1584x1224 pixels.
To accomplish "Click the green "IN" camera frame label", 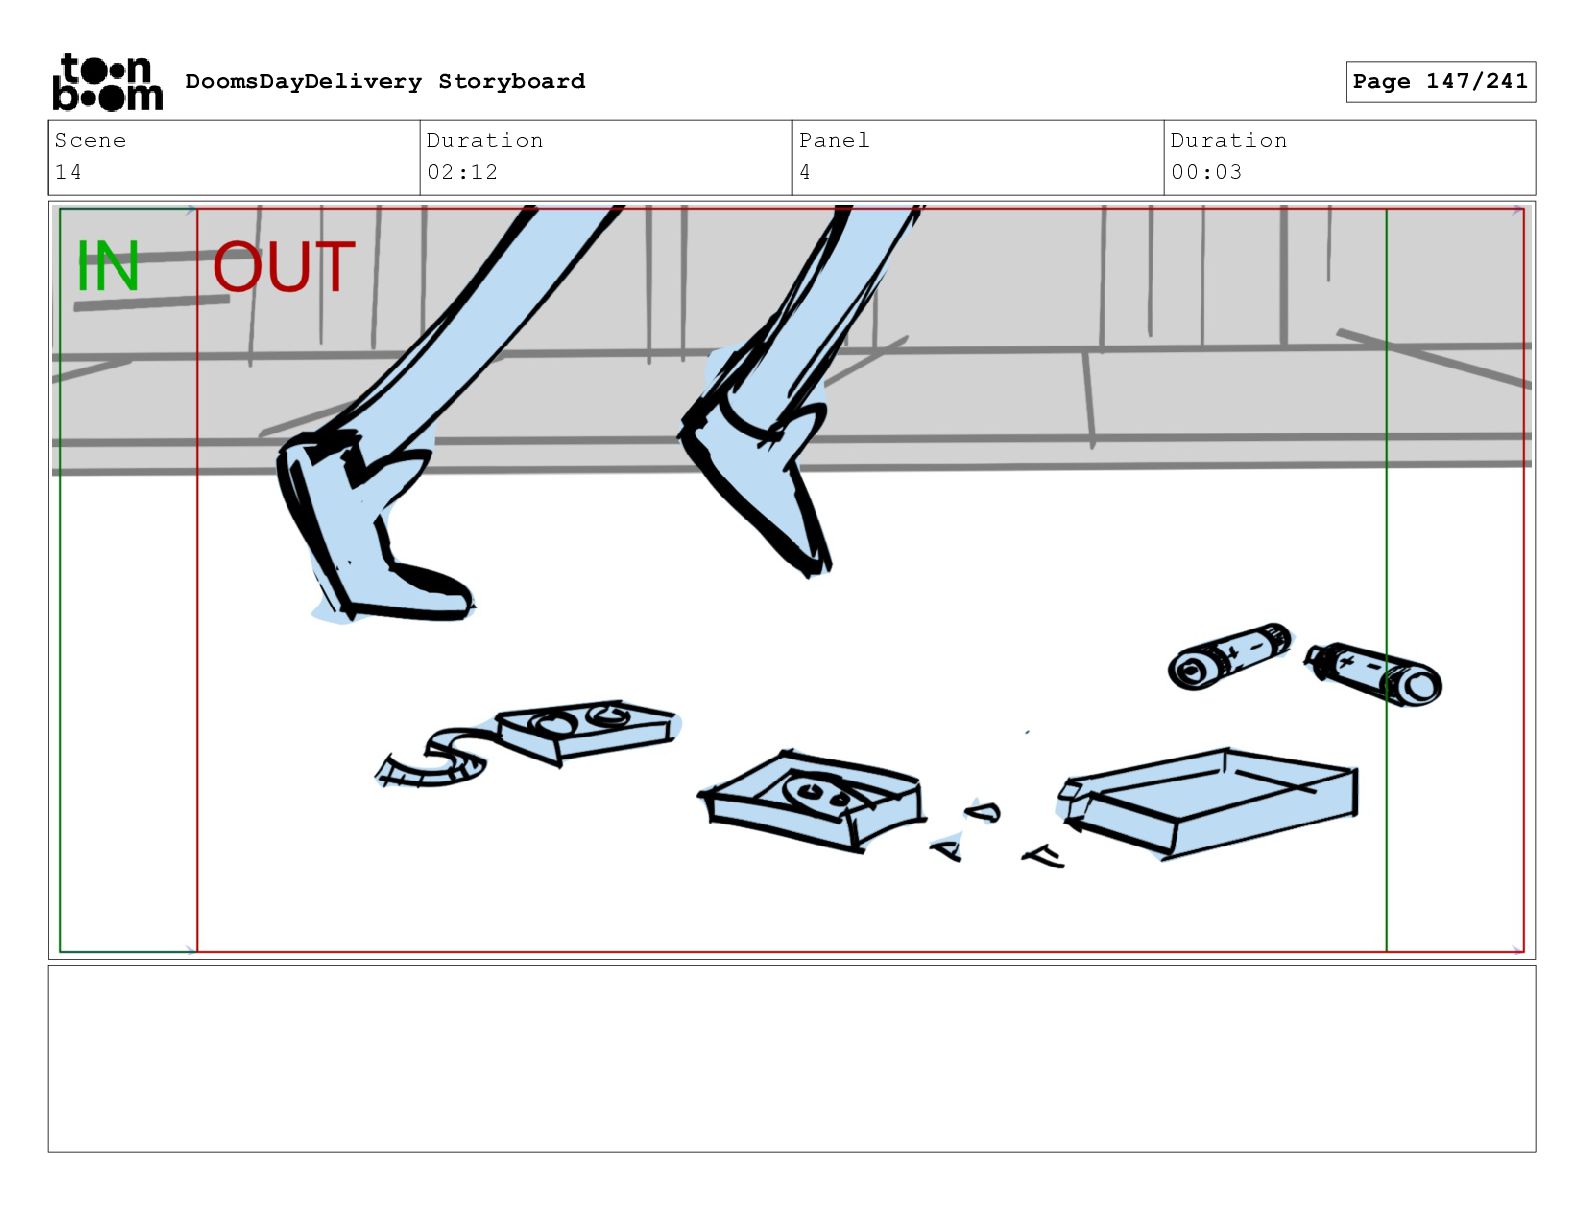I will [x=108, y=266].
